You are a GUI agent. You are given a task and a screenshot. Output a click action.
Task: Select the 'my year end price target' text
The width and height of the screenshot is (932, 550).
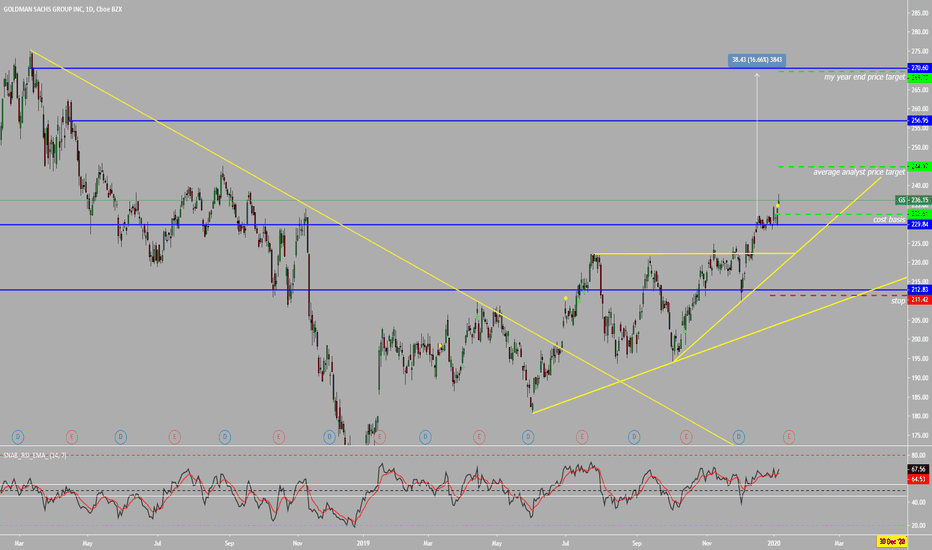tap(864, 77)
